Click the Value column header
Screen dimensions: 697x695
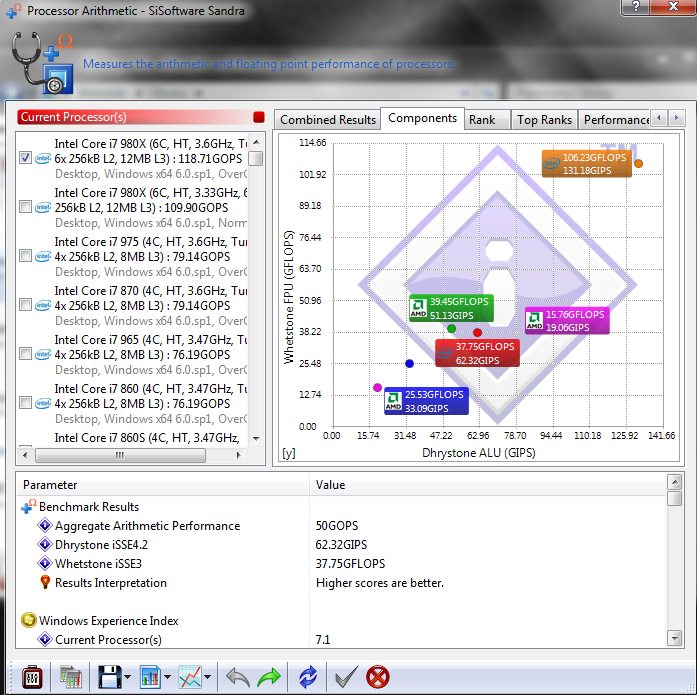click(488, 485)
